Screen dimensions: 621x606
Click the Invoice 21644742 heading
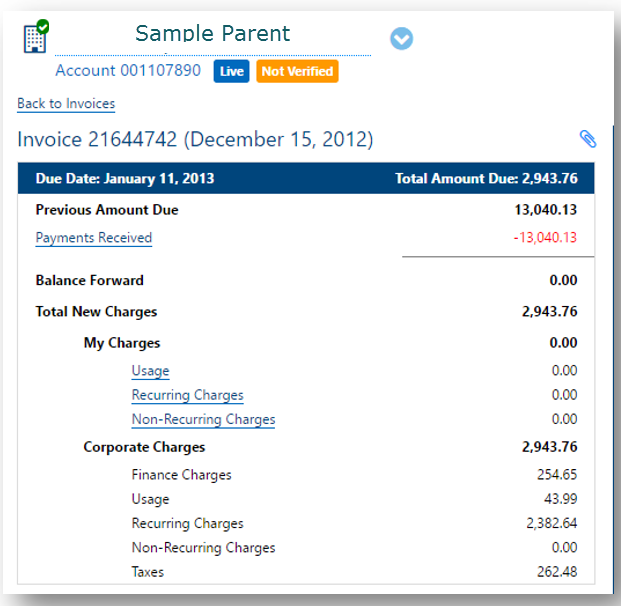coord(195,140)
